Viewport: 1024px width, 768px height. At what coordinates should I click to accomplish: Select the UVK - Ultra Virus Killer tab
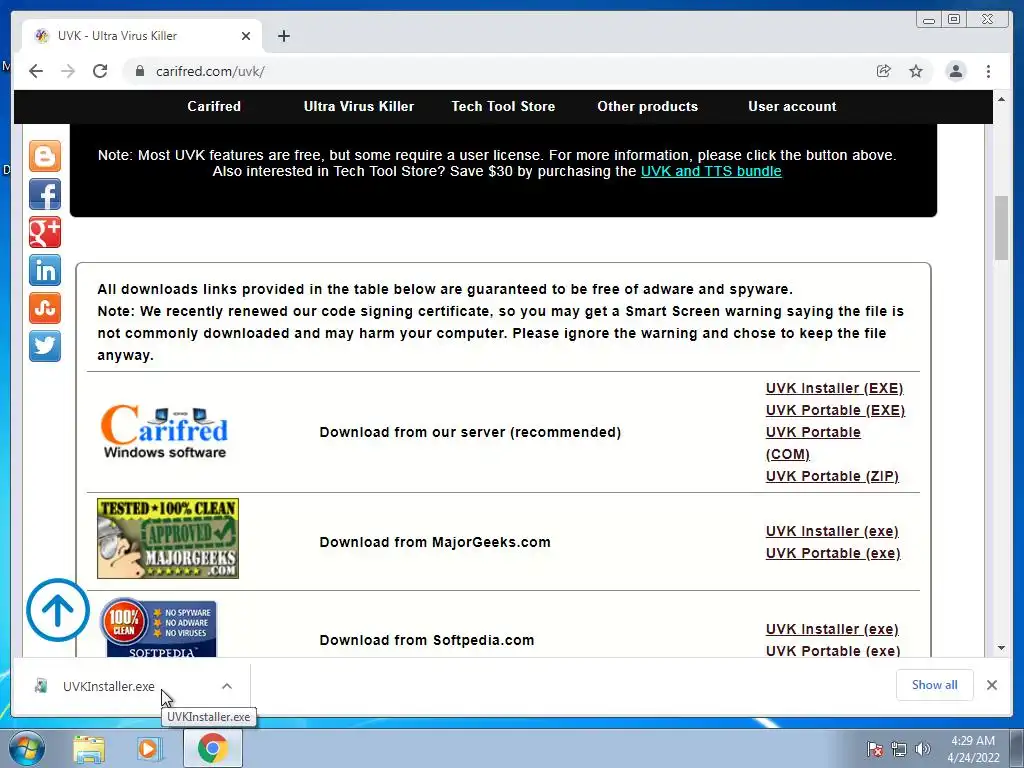click(142, 36)
